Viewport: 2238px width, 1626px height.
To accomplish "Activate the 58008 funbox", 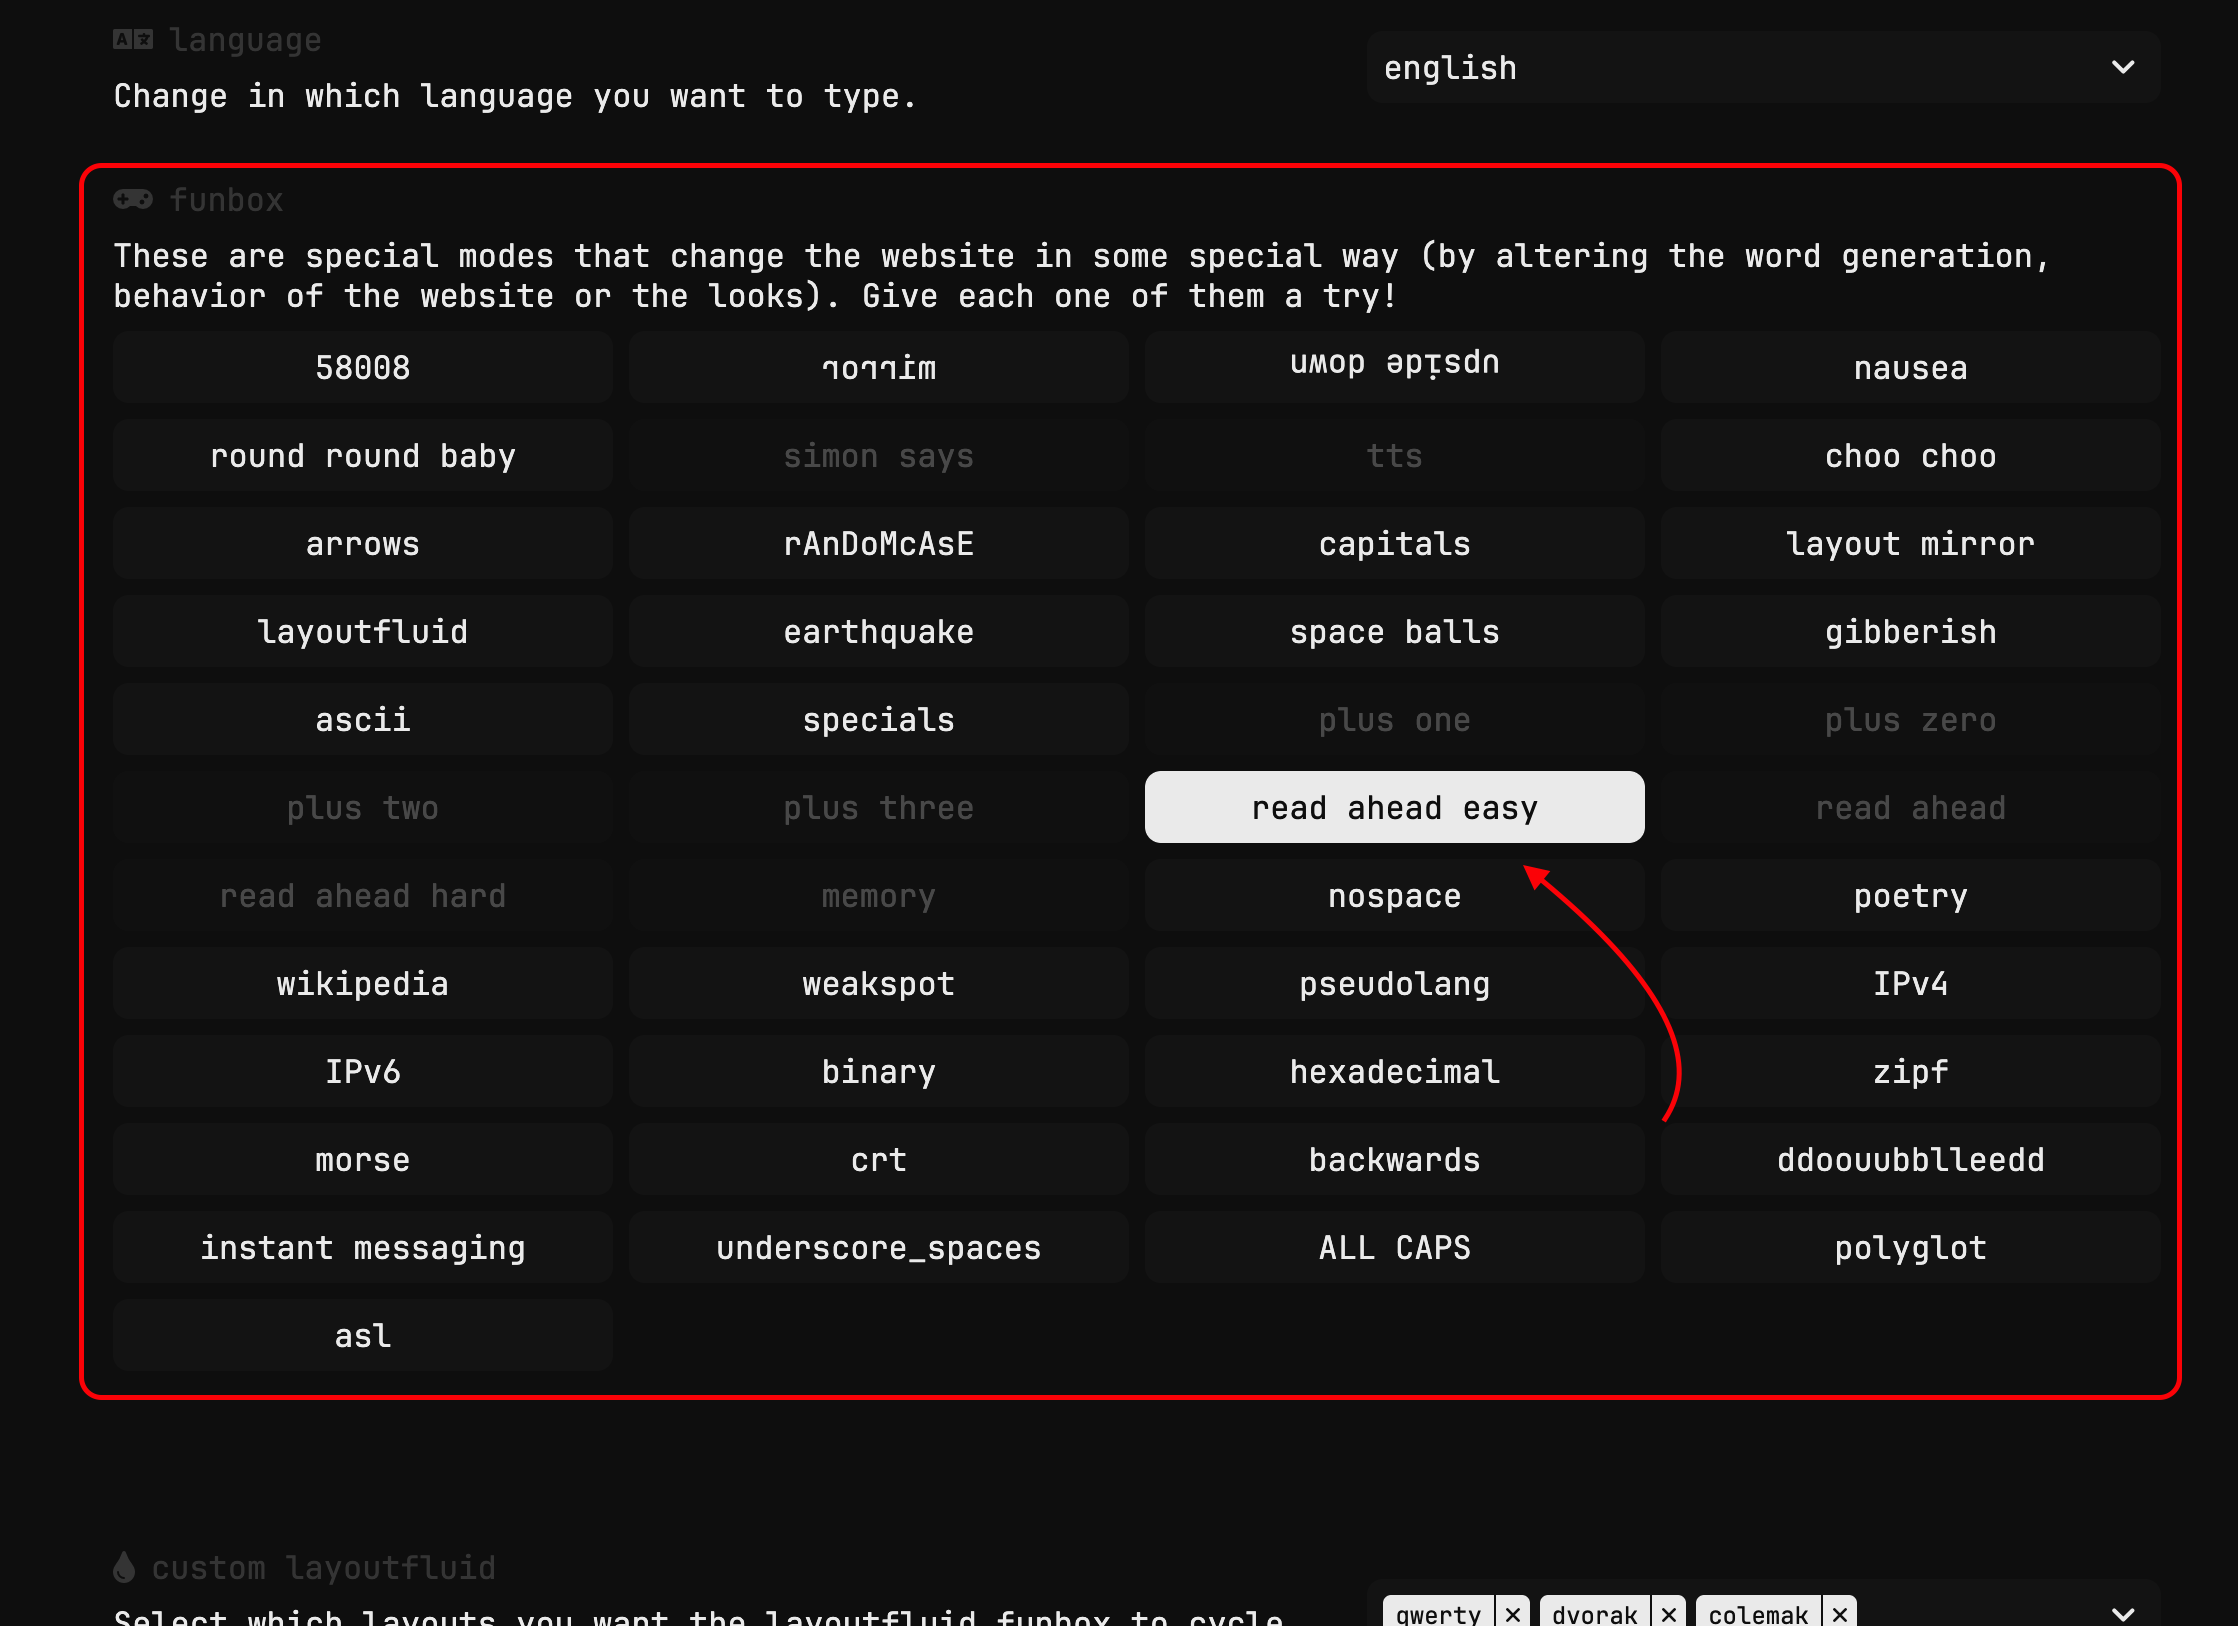I will (x=362, y=368).
